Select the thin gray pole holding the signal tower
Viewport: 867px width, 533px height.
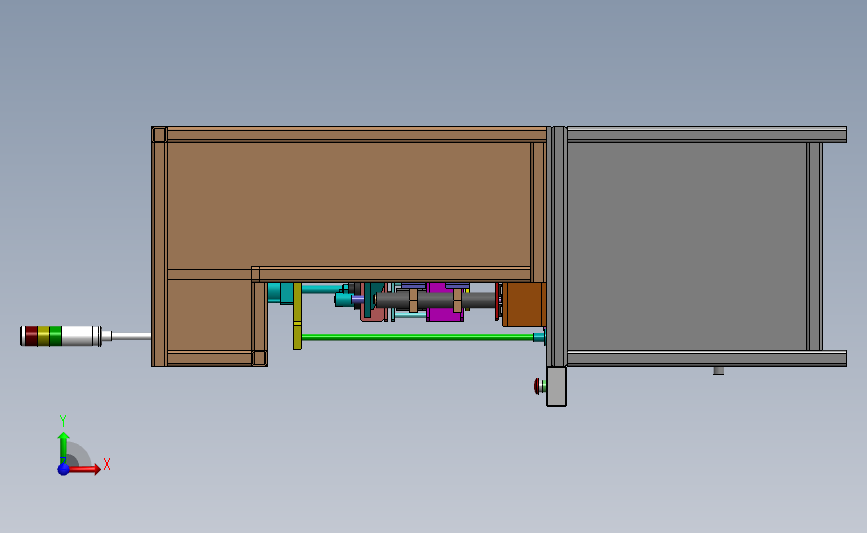[131, 336]
